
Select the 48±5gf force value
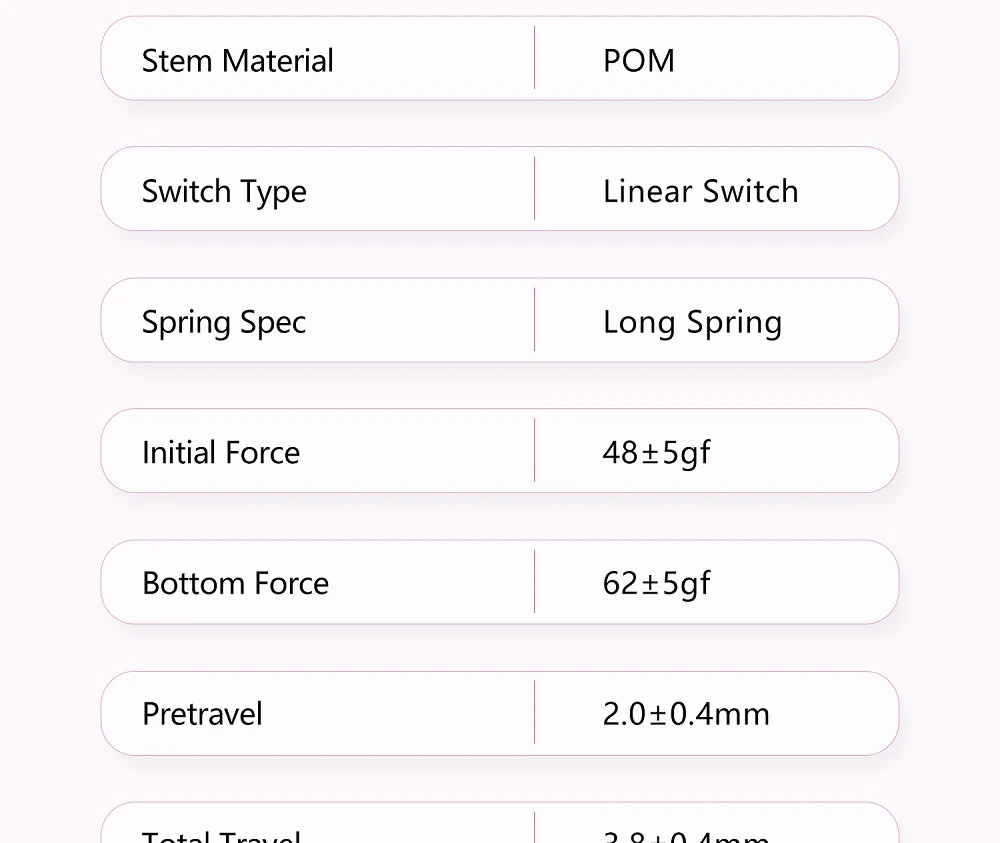[x=656, y=452]
